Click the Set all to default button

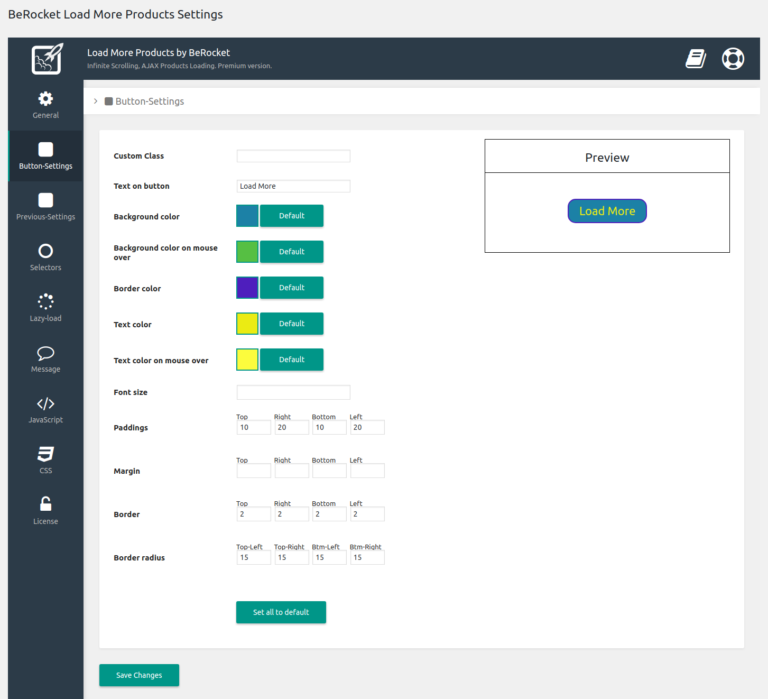point(281,612)
